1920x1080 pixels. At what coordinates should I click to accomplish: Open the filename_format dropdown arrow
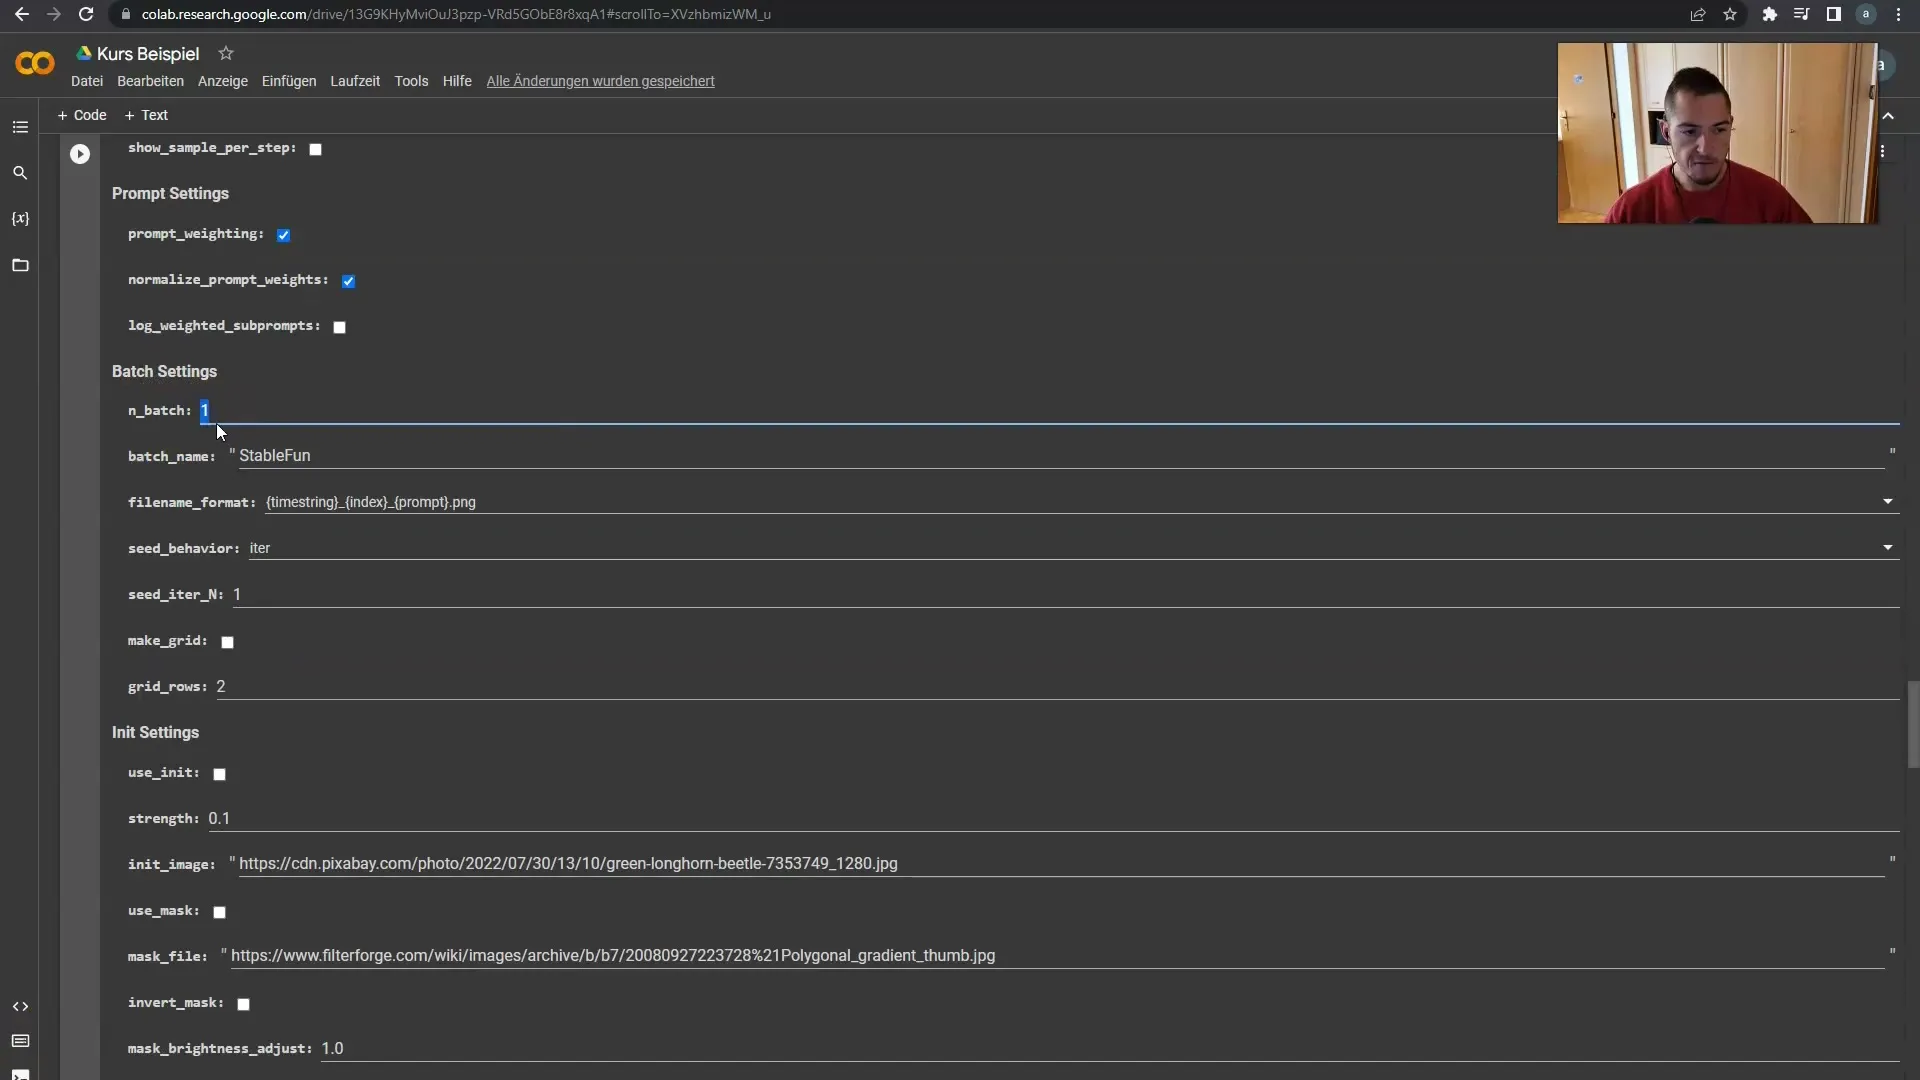[1888, 502]
